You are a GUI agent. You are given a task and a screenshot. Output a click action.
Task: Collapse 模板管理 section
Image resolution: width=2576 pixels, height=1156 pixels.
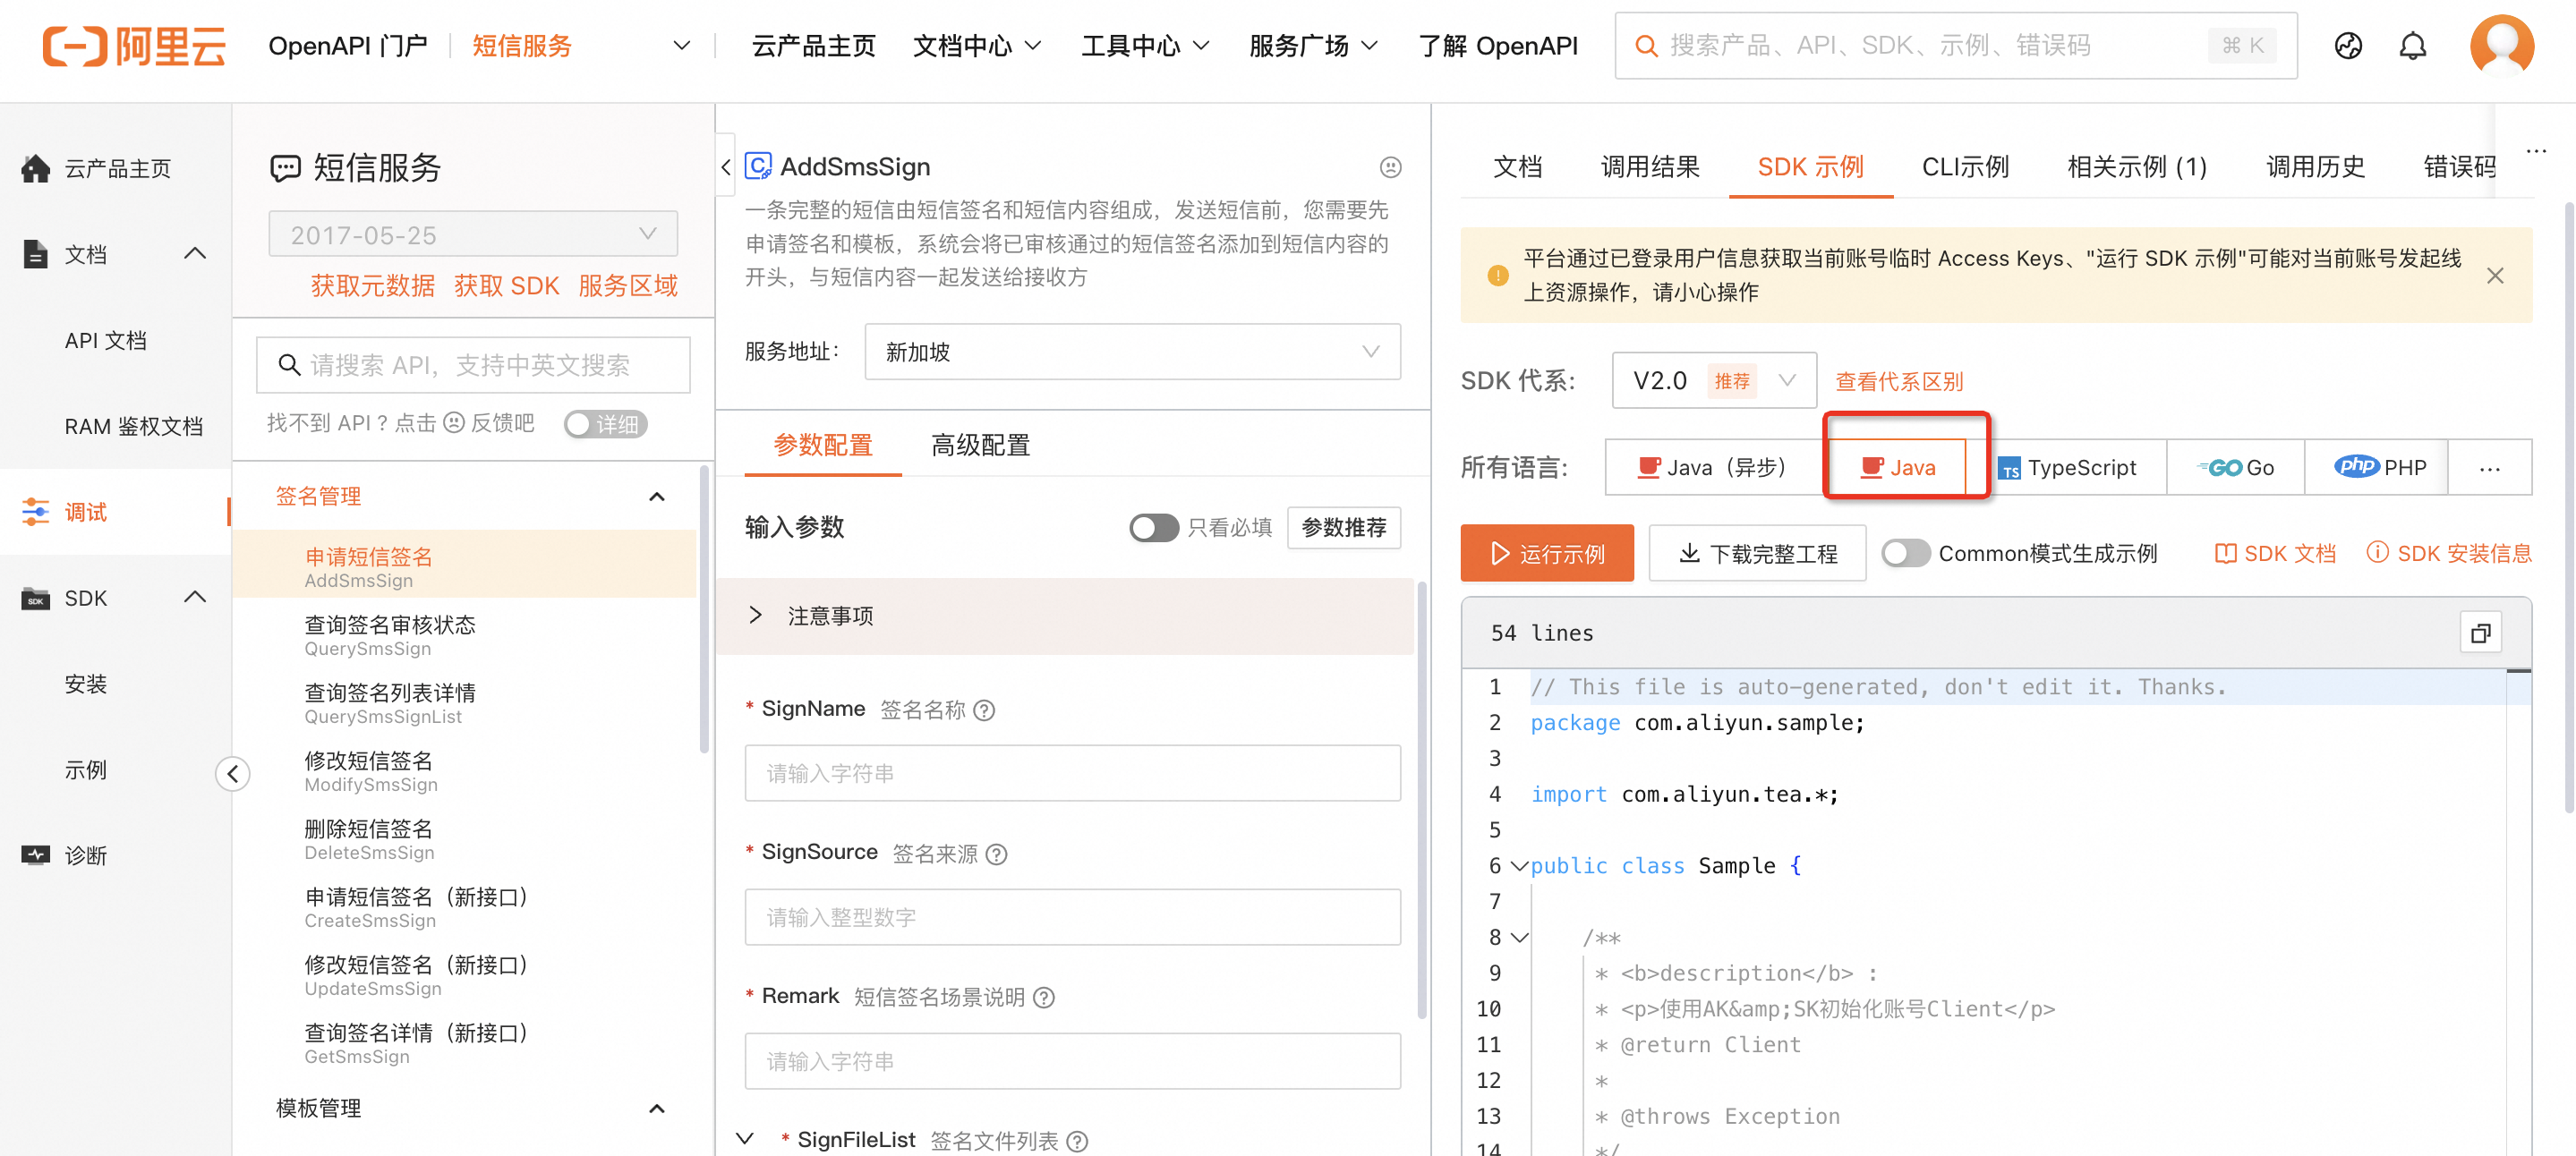tap(657, 1109)
